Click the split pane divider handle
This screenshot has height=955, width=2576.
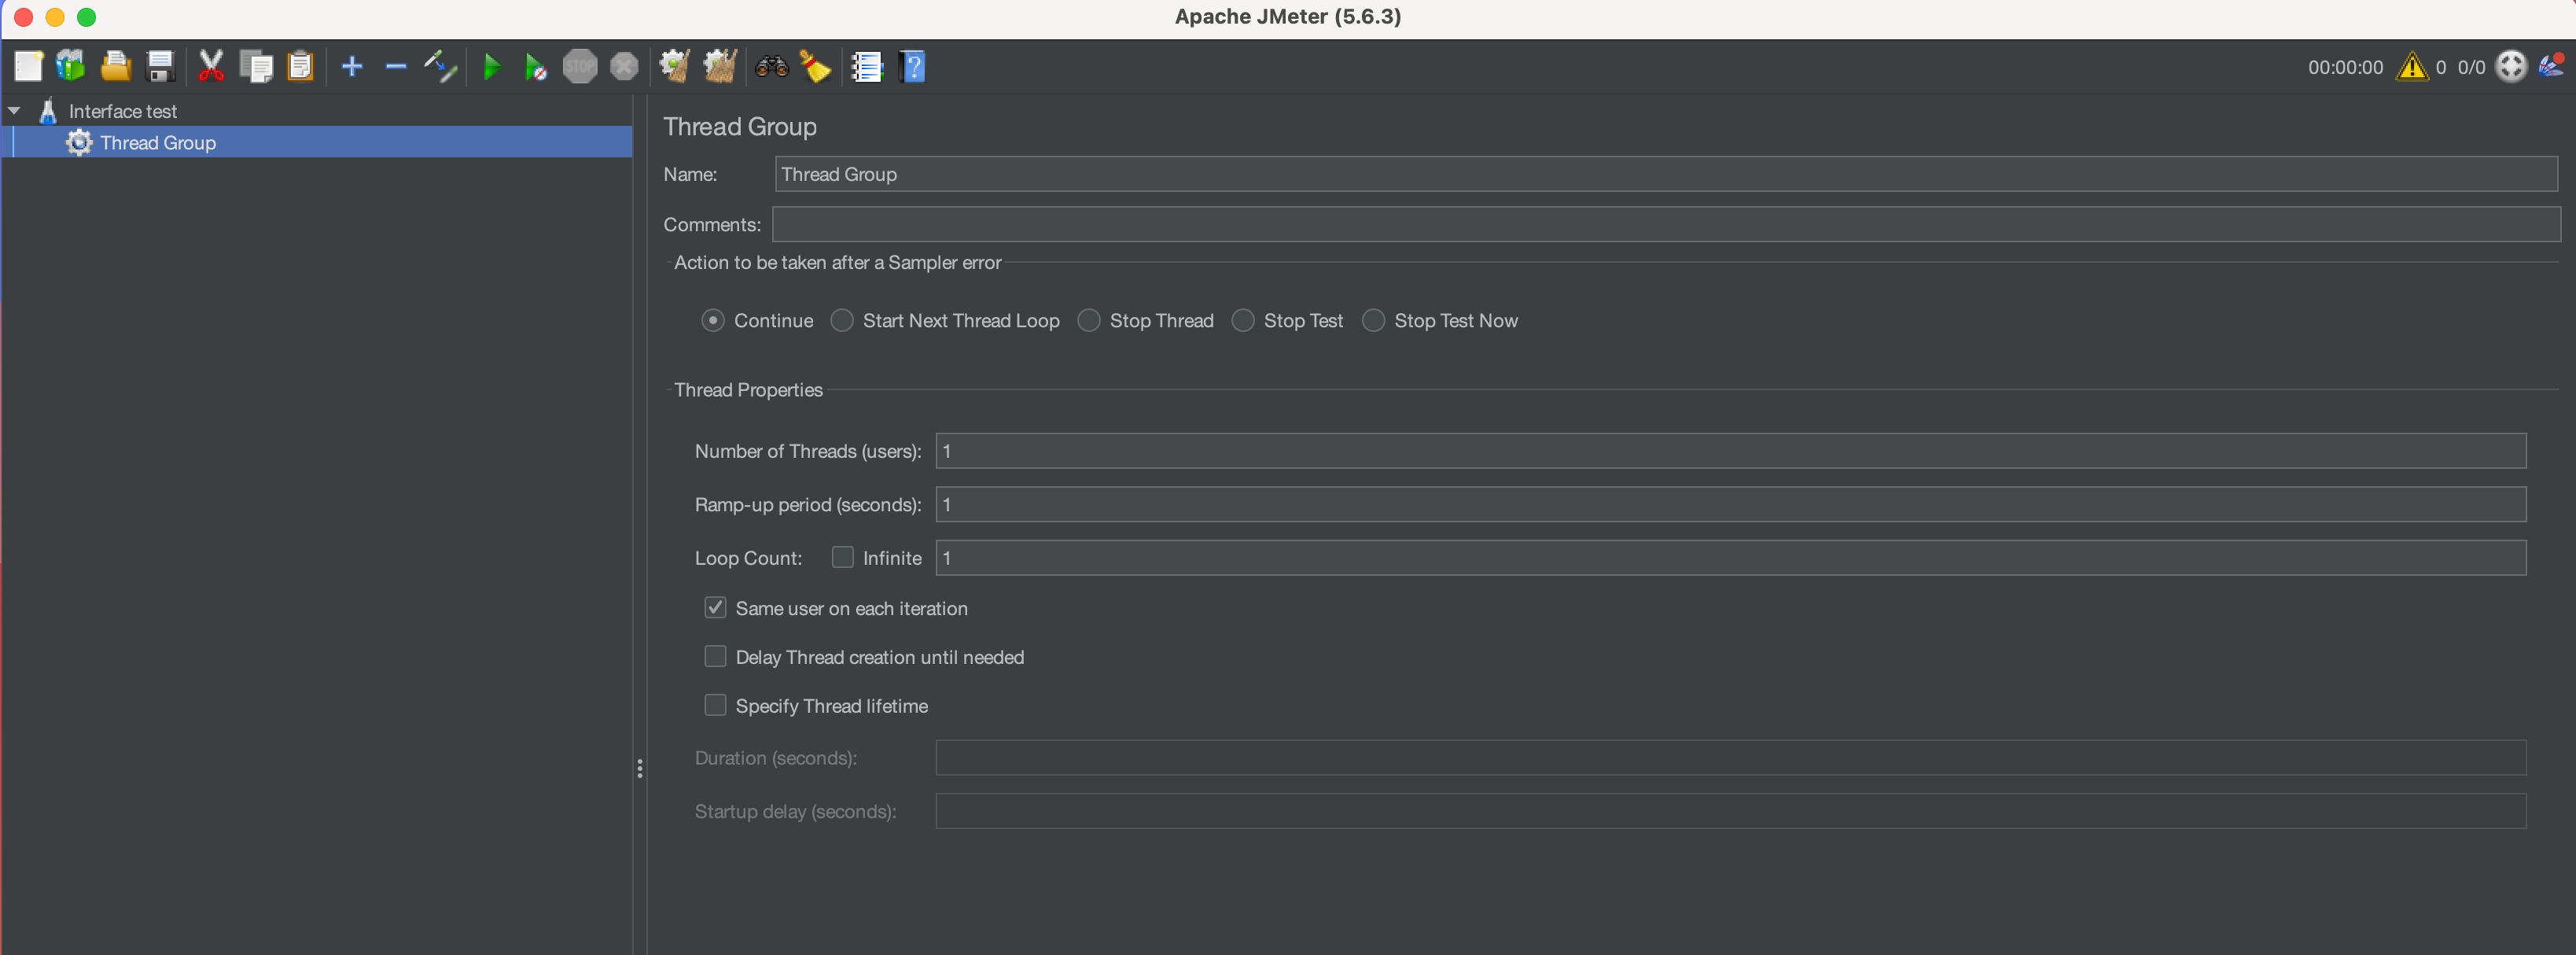[640, 768]
